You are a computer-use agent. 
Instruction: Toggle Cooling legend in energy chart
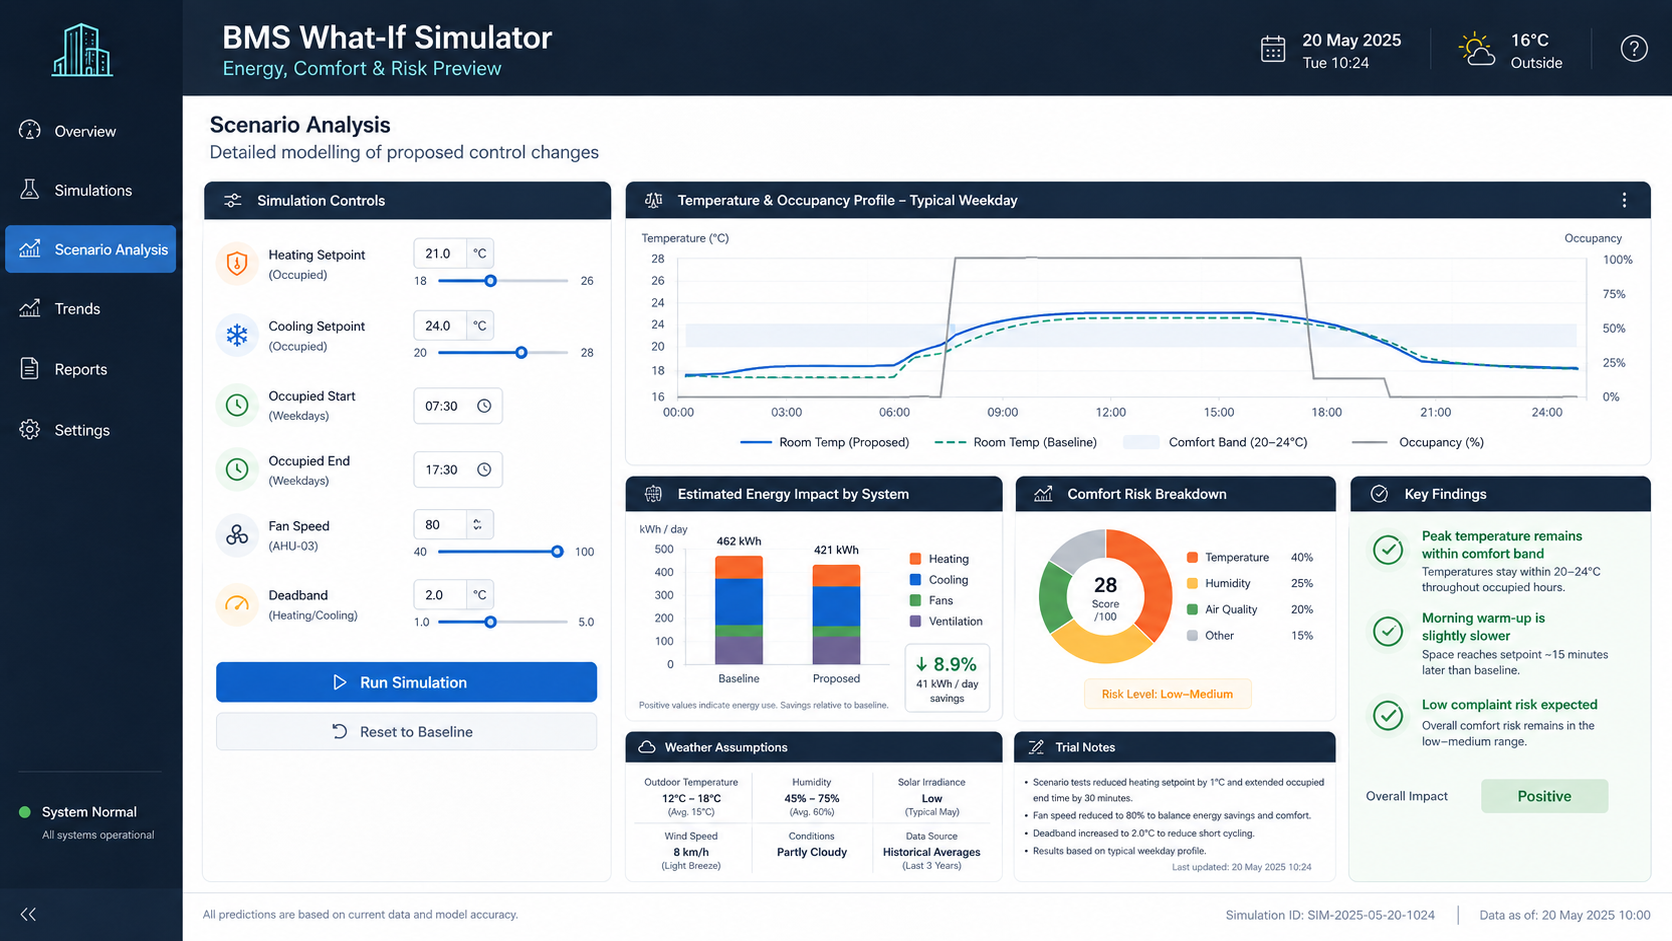pos(939,580)
